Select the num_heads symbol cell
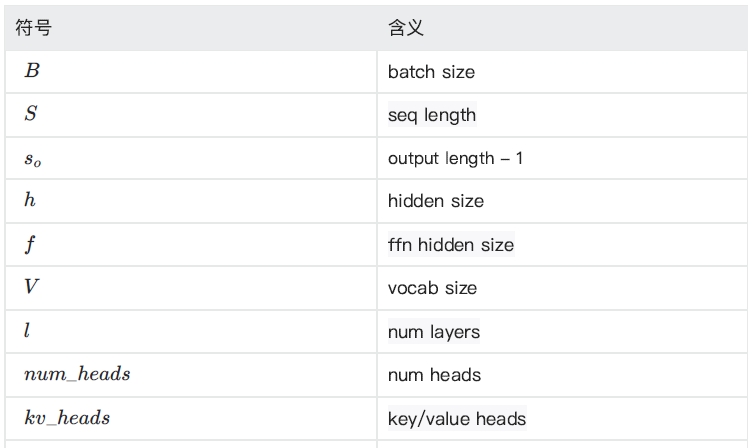This screenshot has width=756, height=448. [x=77, y=375]
